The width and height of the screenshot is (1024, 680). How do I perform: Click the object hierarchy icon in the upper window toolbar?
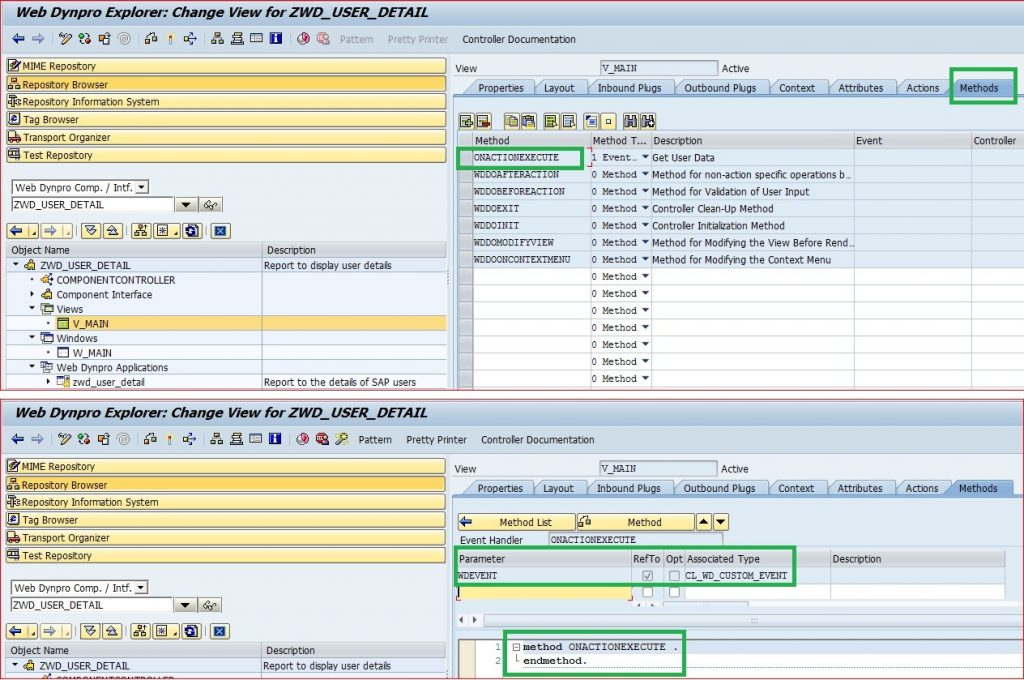pos(217,39)
